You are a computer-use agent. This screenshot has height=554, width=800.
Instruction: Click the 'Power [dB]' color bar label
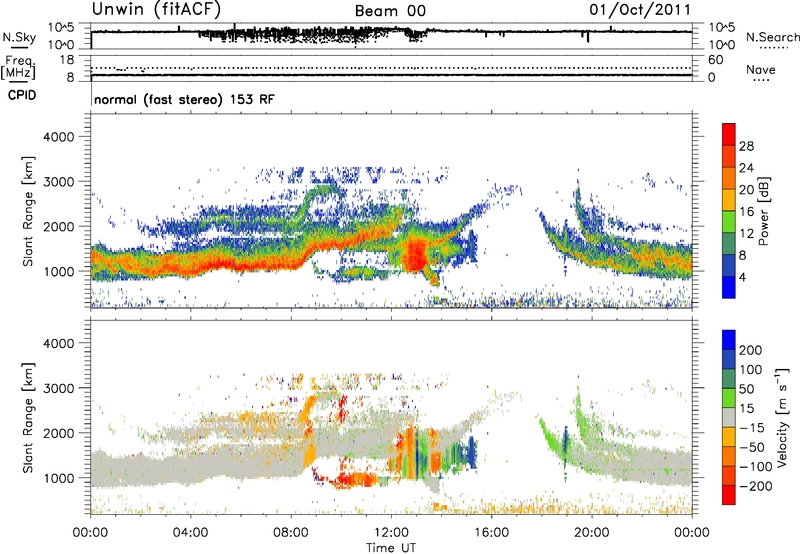pyautogui.click(x=763, y=211)
